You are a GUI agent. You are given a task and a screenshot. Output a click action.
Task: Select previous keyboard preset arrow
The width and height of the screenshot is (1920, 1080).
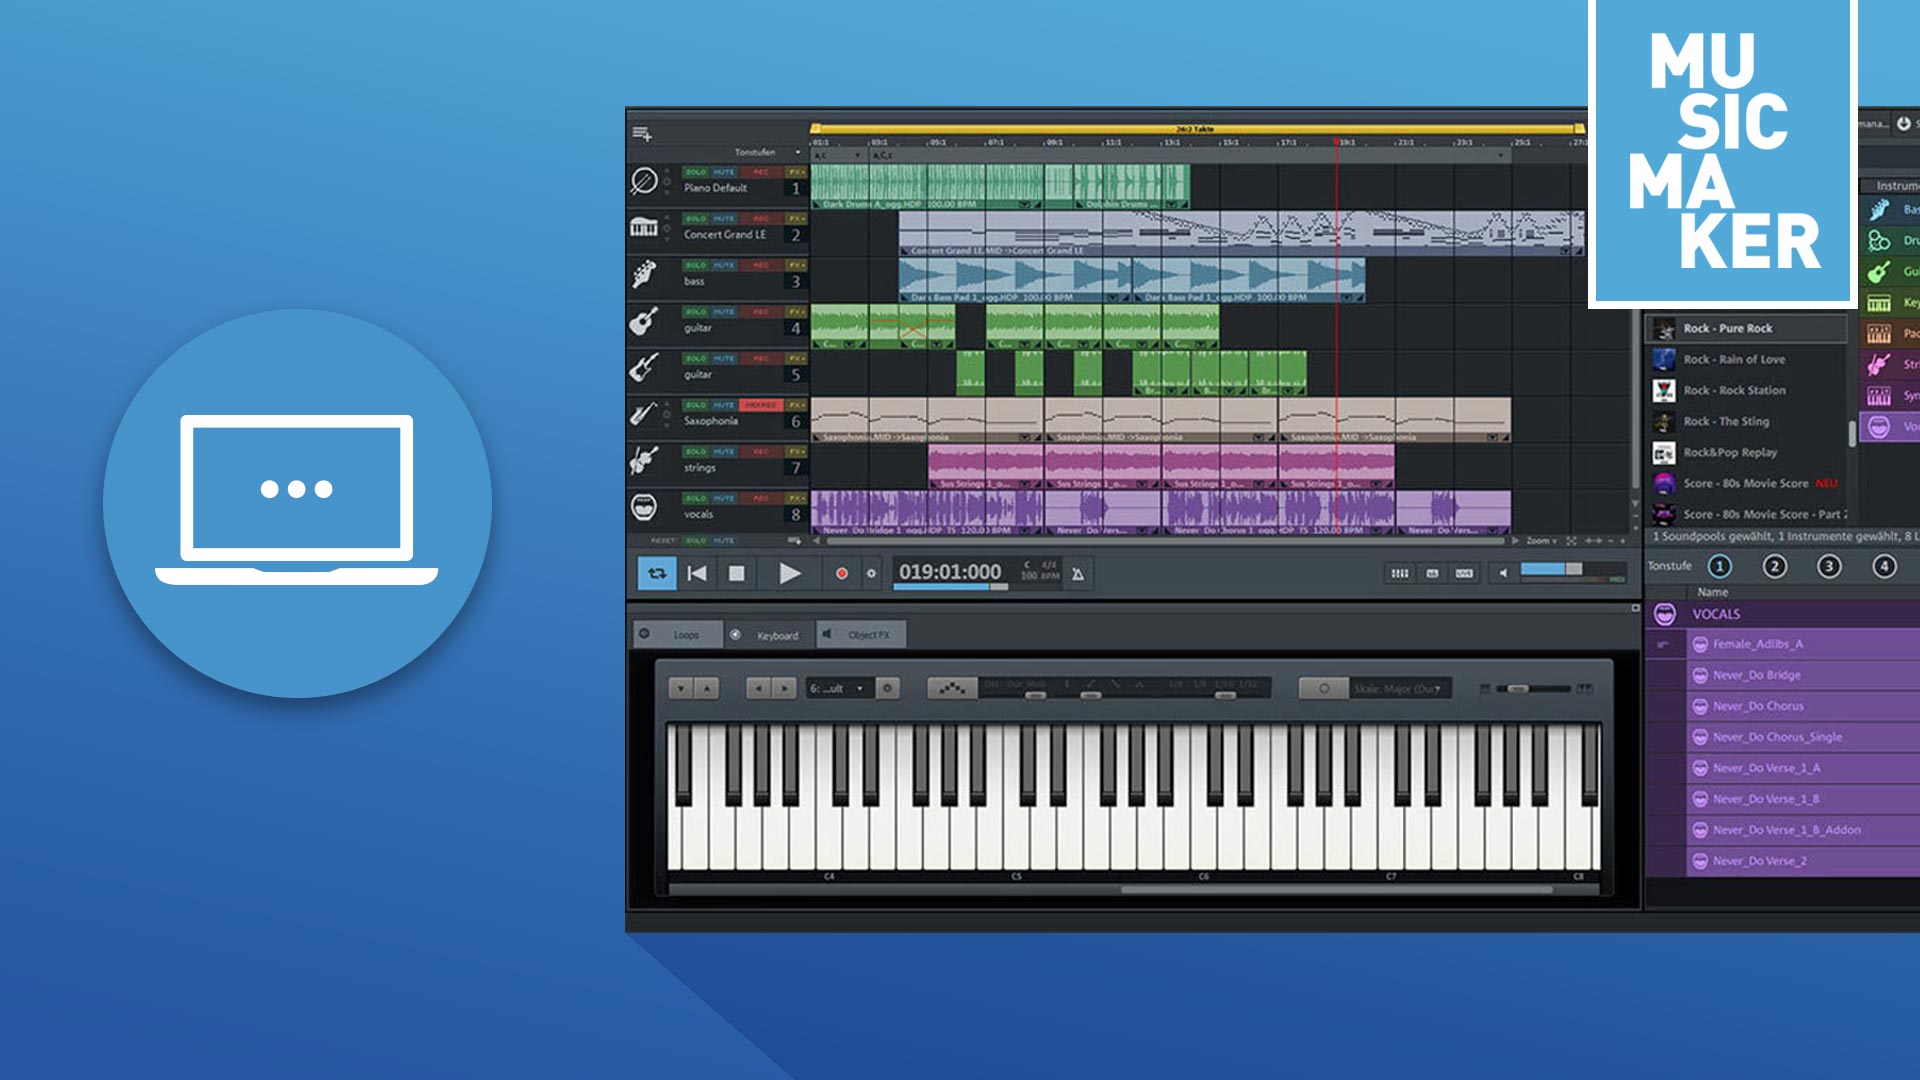pyautogui.click(x=759, y=688)
